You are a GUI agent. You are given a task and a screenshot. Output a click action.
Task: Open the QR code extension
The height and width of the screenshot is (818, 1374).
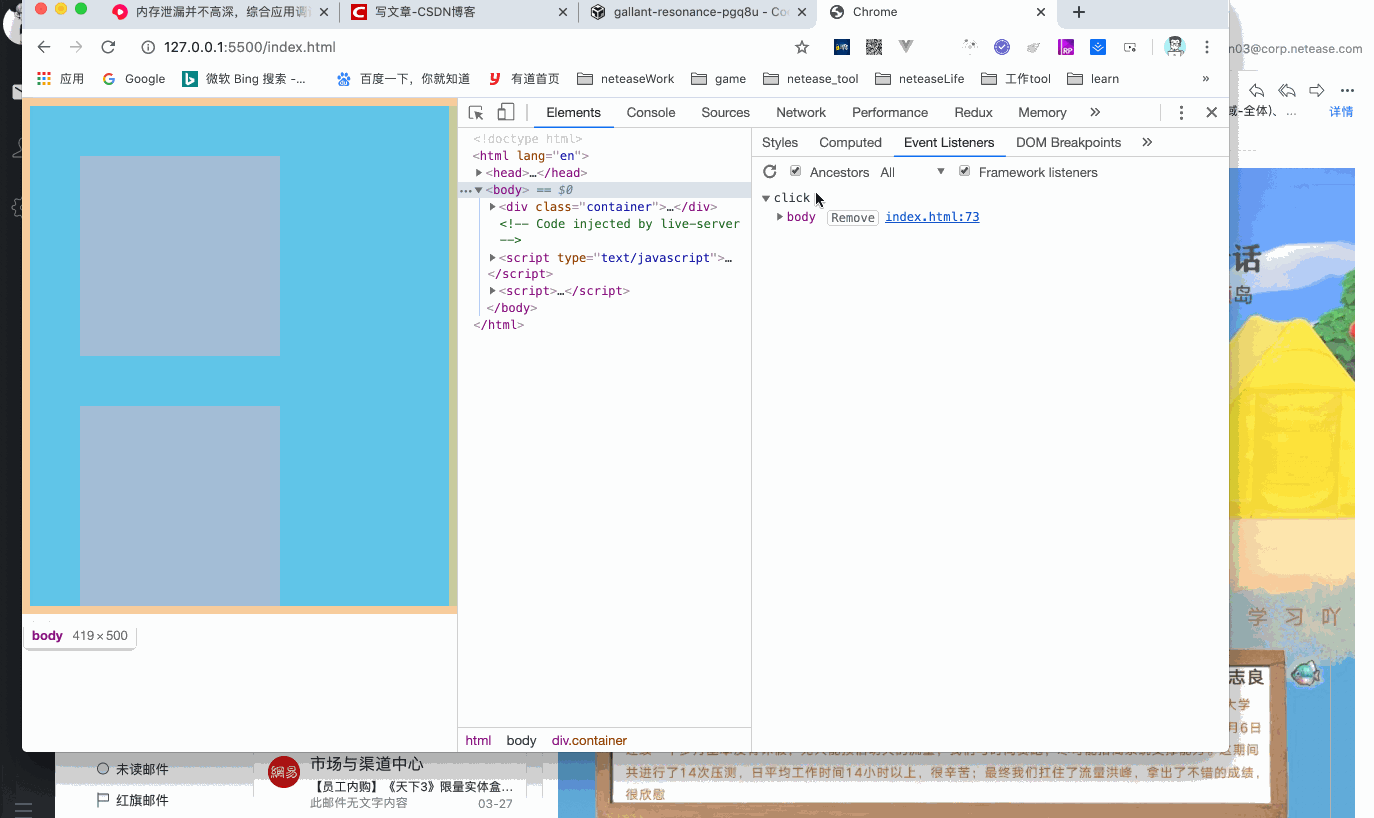pyautogui.click(x=874, y=47)
